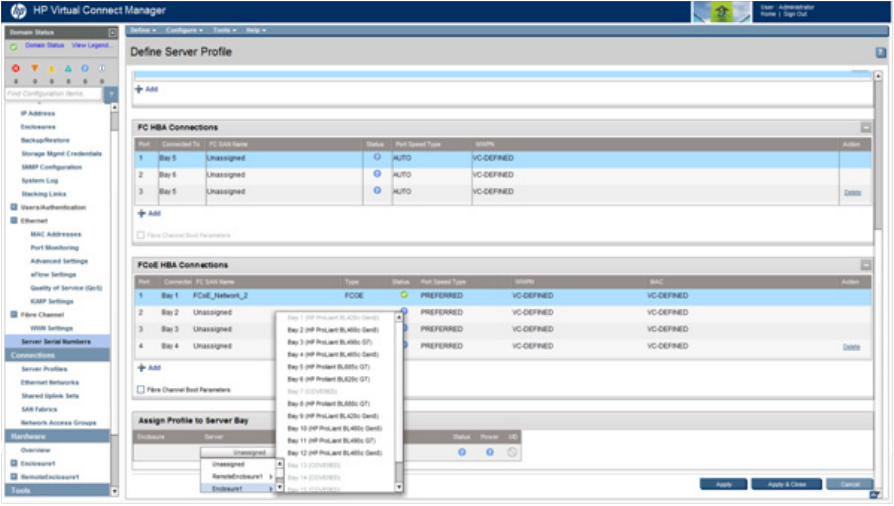The height and width of the screenshot is (506, 894).
Task: Click the Sign Out link
Action: point(795,14)
